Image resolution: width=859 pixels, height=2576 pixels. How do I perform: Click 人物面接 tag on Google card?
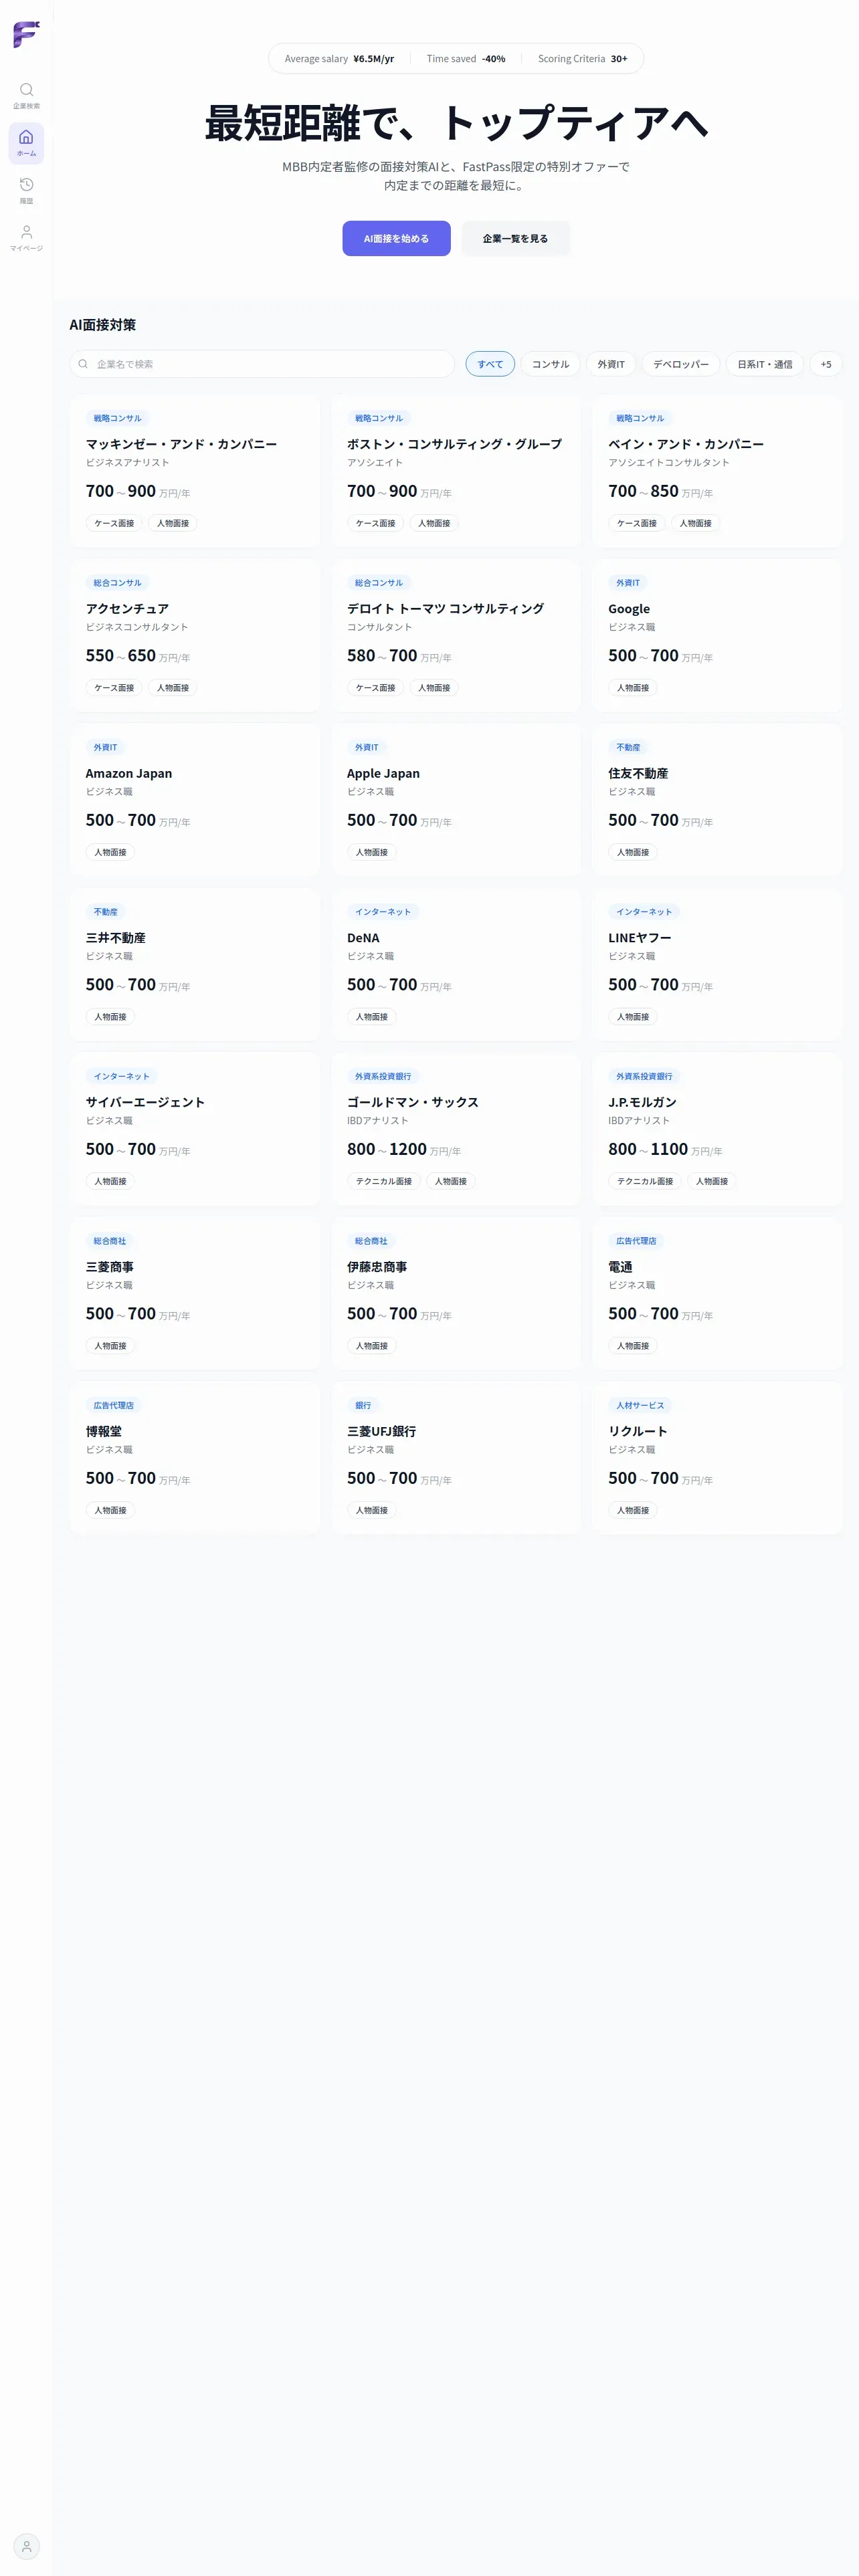pyautogui.click(x=633, y=688)
